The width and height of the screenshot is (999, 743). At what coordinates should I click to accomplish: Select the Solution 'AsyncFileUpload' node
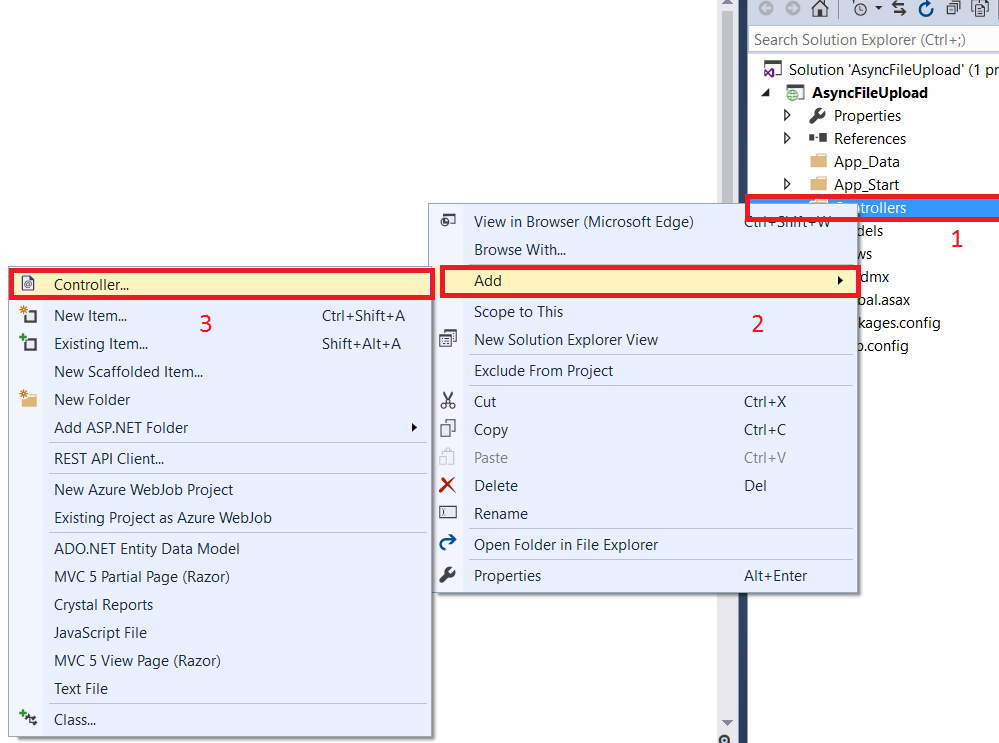(x=893, y=69)
